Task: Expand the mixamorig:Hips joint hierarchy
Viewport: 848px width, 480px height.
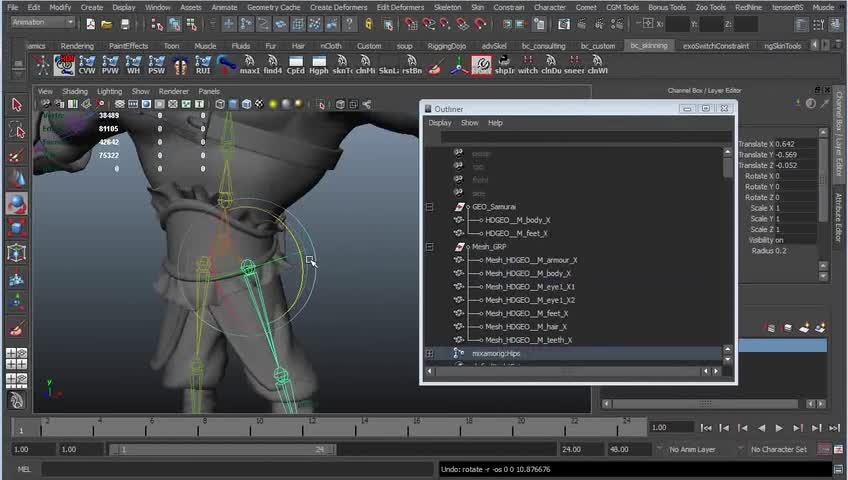Action: (429, 353)
